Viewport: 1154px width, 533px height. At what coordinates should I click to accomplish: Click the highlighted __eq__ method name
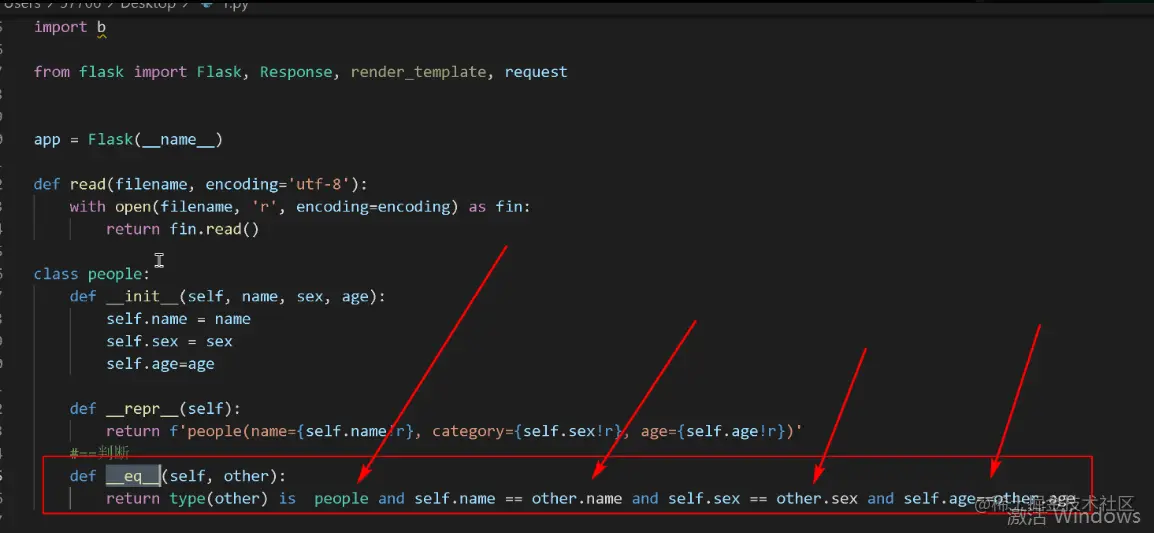tap(132, 477)
